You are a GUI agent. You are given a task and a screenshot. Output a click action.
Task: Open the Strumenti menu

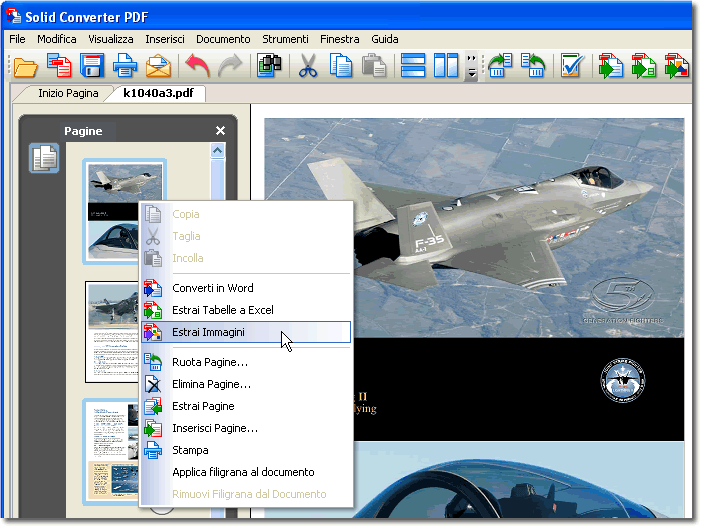(x=285, y=39)
